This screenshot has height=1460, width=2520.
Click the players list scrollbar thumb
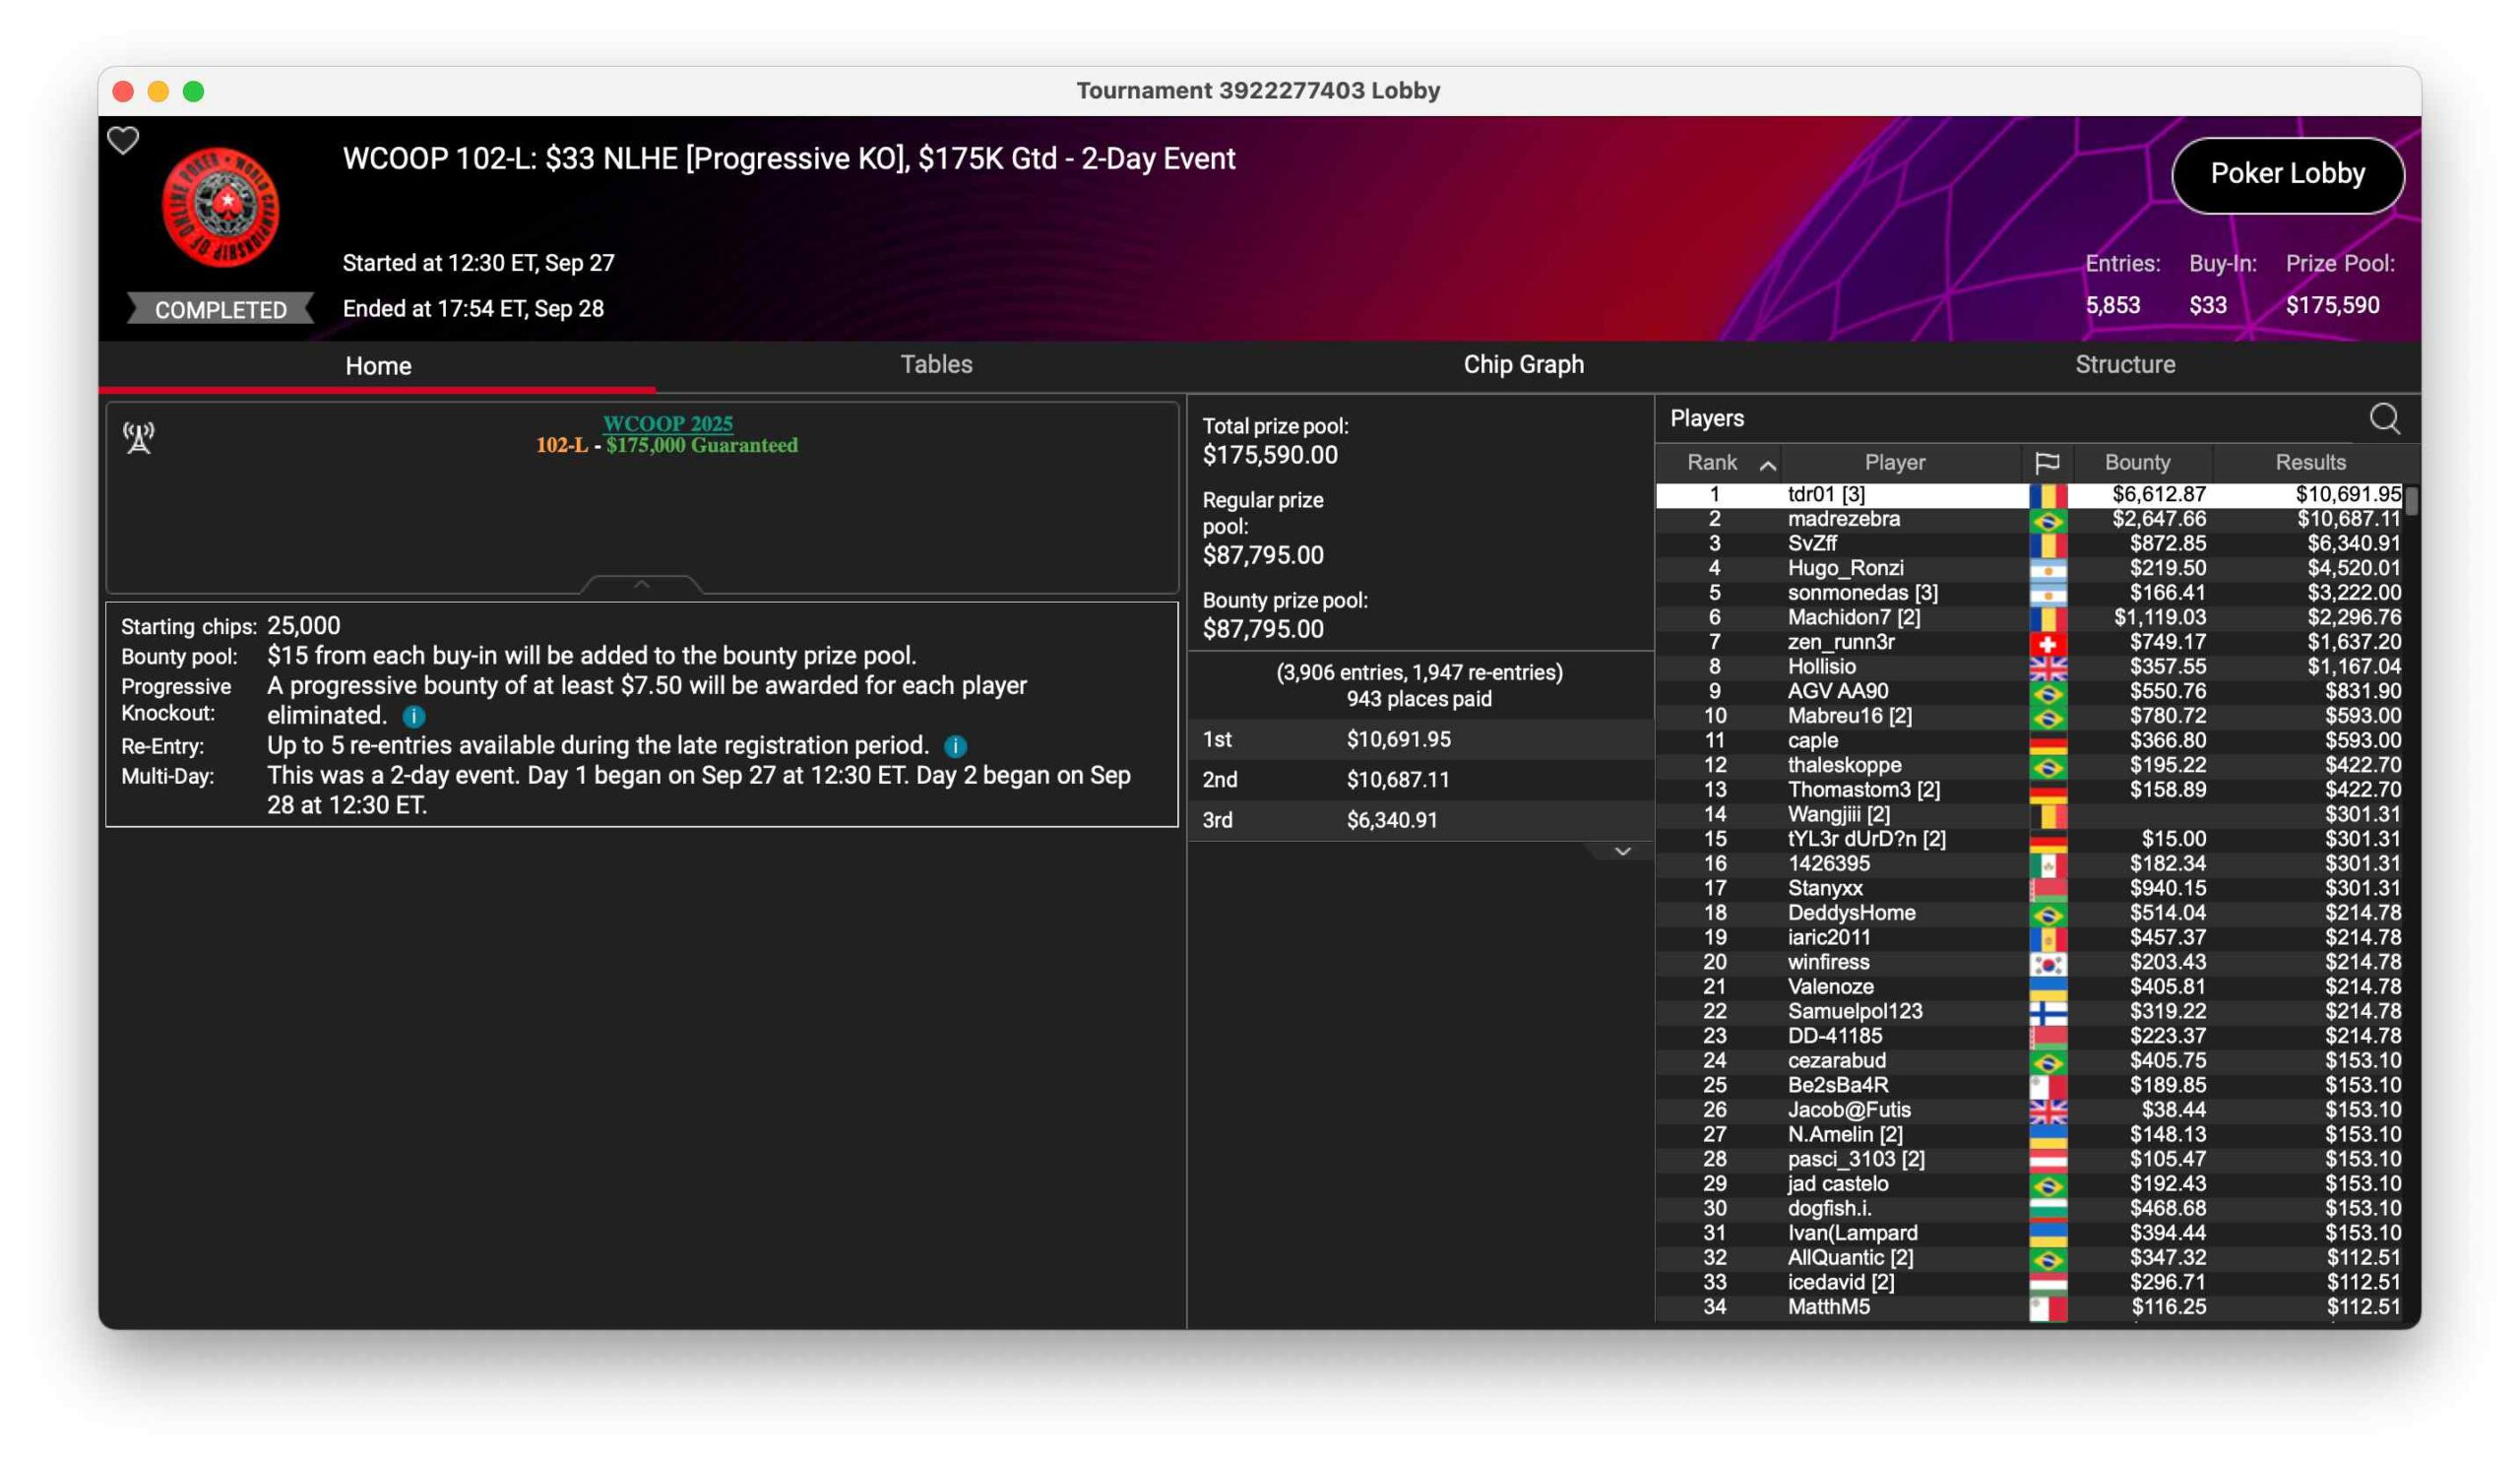[2412, 501]
